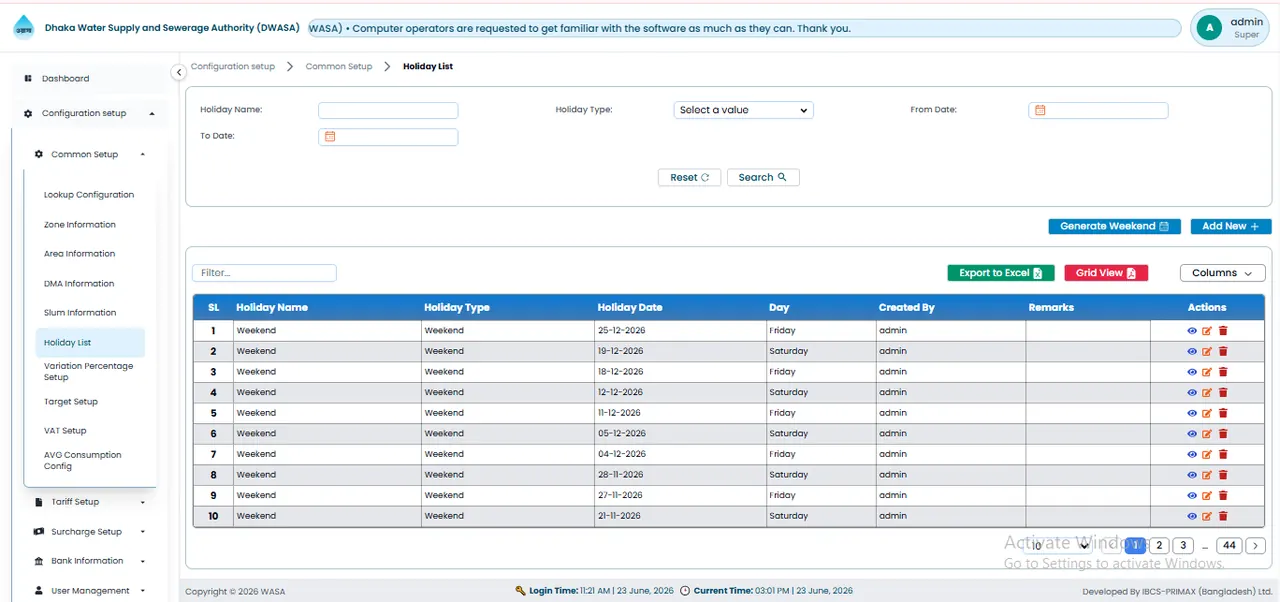Screen dimensions: 1280x602
Task: Delete the holiday dated 19-12-2026
Action: pyautogui.click(x=1223, y=351)
